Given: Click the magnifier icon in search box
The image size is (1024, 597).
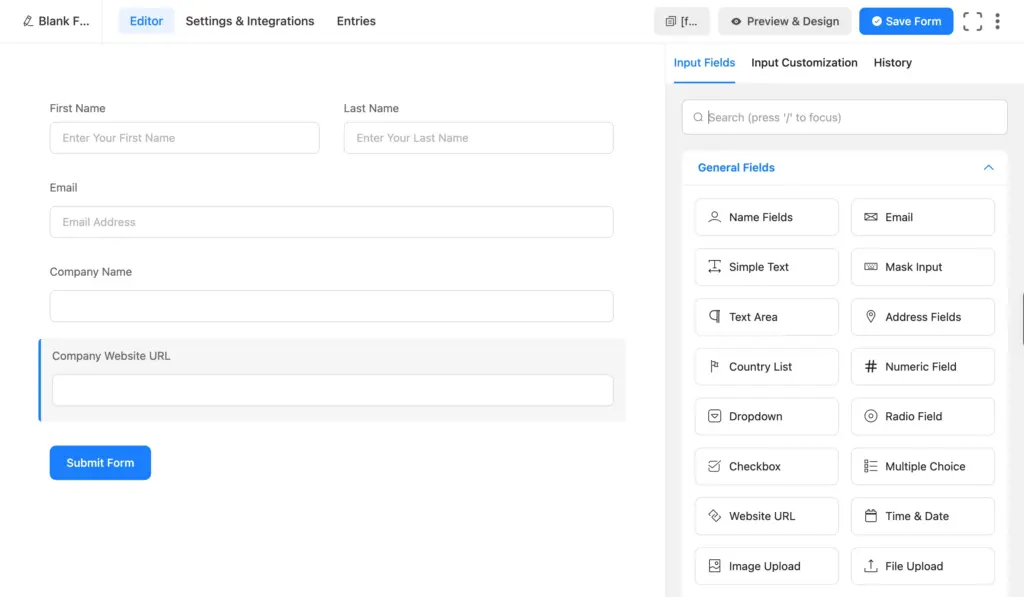Looking at the screenshot, I should pyautogui.click(x=698, y=118).
